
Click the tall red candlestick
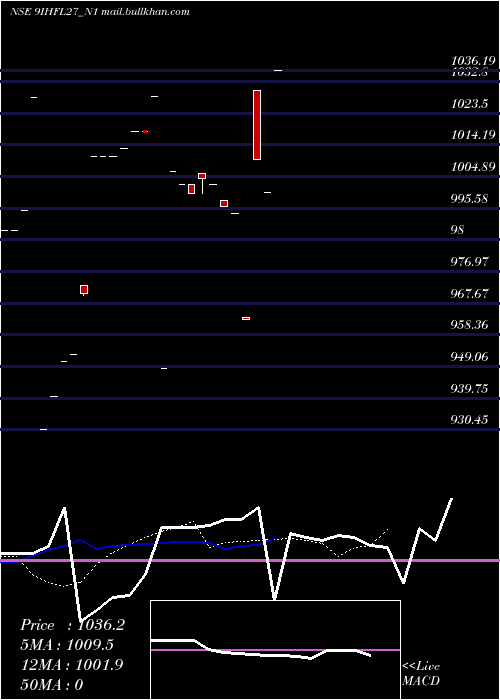(257, 125)
